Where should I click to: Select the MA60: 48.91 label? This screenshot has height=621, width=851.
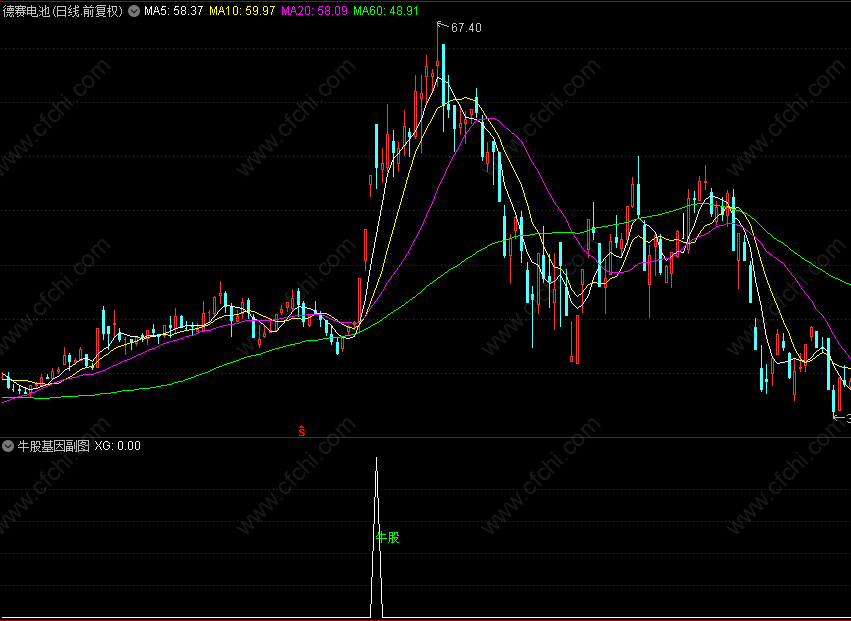click(x=386, y=11)
